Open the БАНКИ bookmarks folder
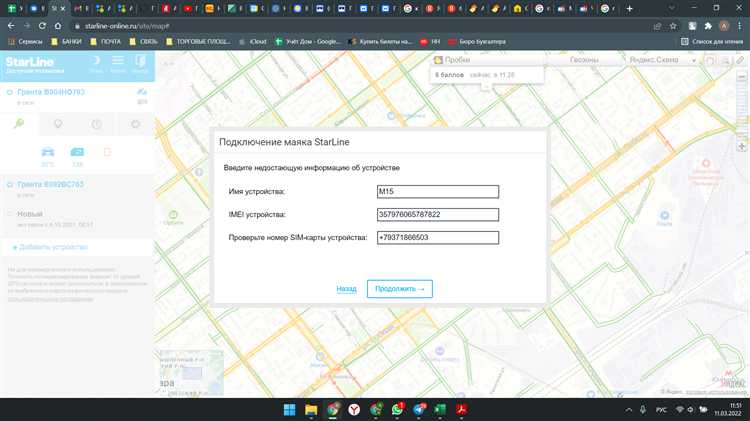Image resolution: width=750 pixels, height=421 pixels. (66, 42)
